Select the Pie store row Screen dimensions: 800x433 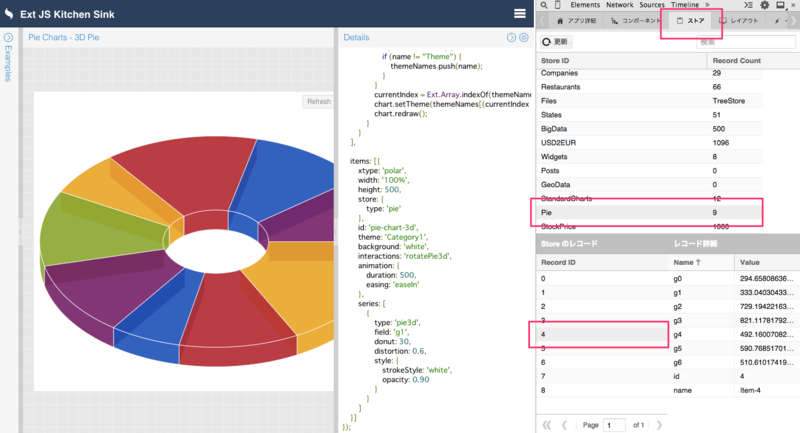(x=649, y=212)
